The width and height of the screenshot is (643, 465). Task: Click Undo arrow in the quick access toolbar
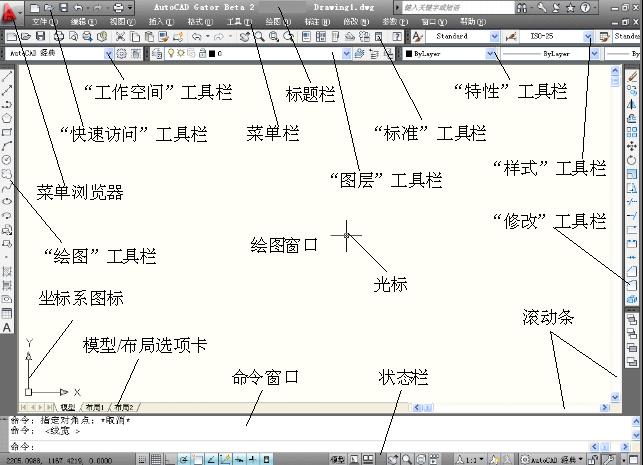click(78, 7)
